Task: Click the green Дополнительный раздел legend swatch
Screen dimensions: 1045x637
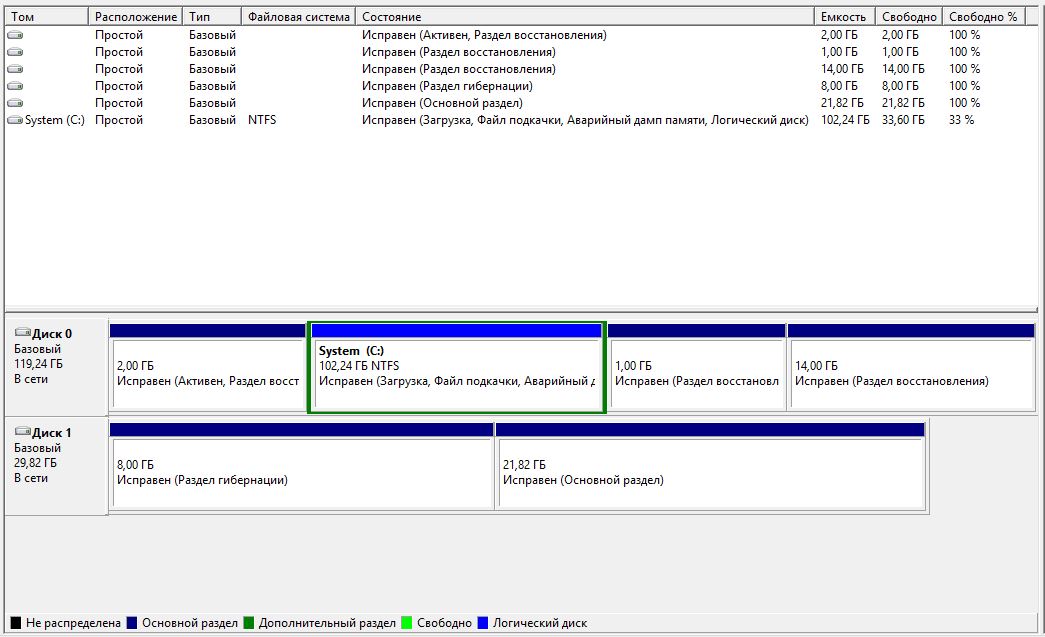Action: tap(248, 623)
